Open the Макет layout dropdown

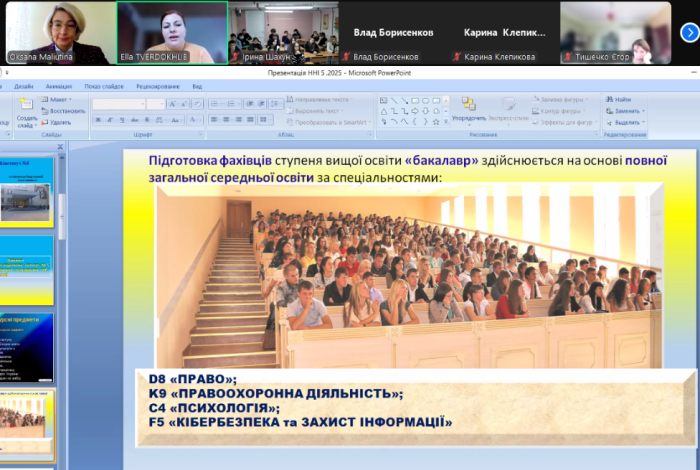pos(58,100)
